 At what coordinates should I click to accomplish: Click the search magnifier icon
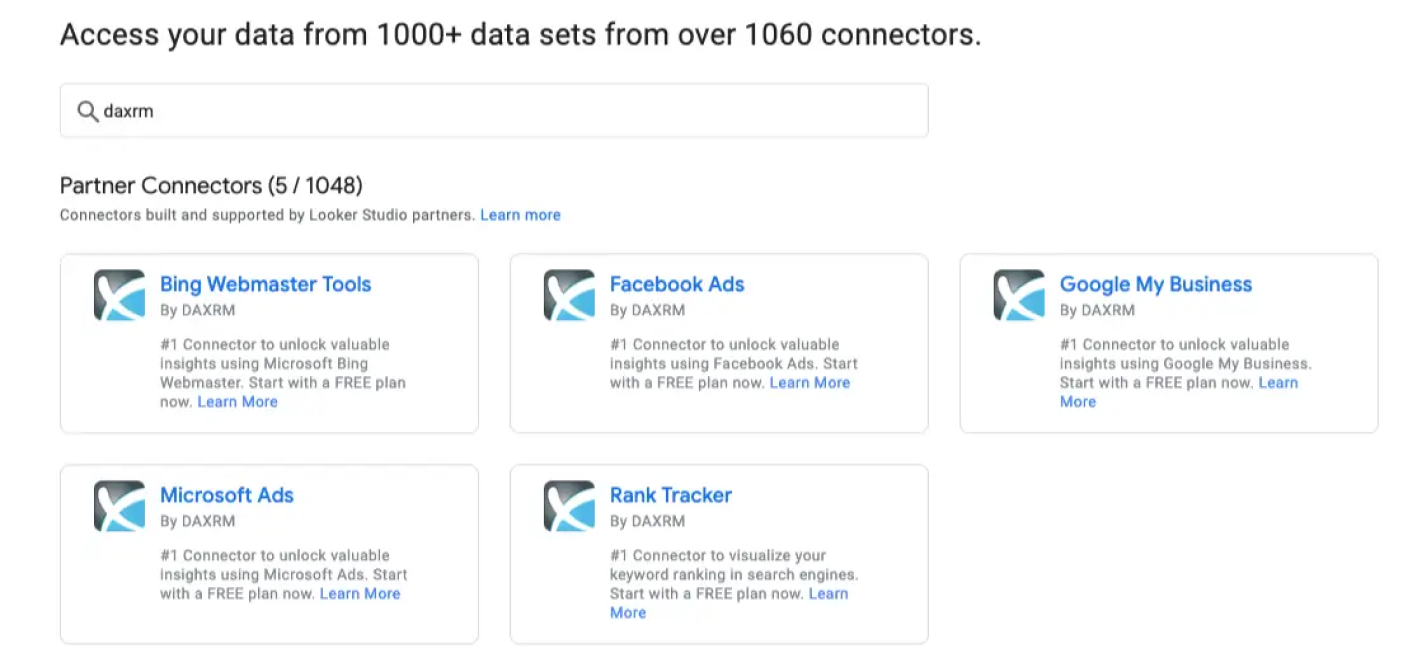point(88,110)
